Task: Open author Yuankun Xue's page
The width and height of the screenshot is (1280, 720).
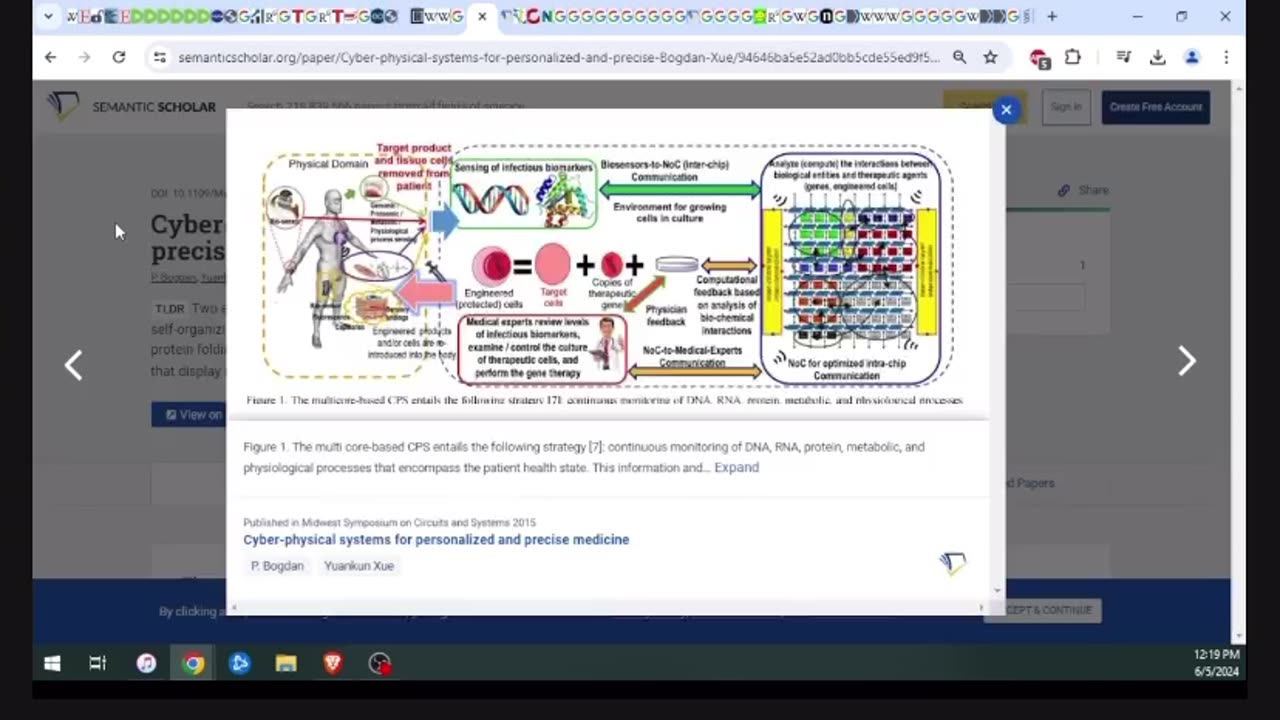Action: 359,566
